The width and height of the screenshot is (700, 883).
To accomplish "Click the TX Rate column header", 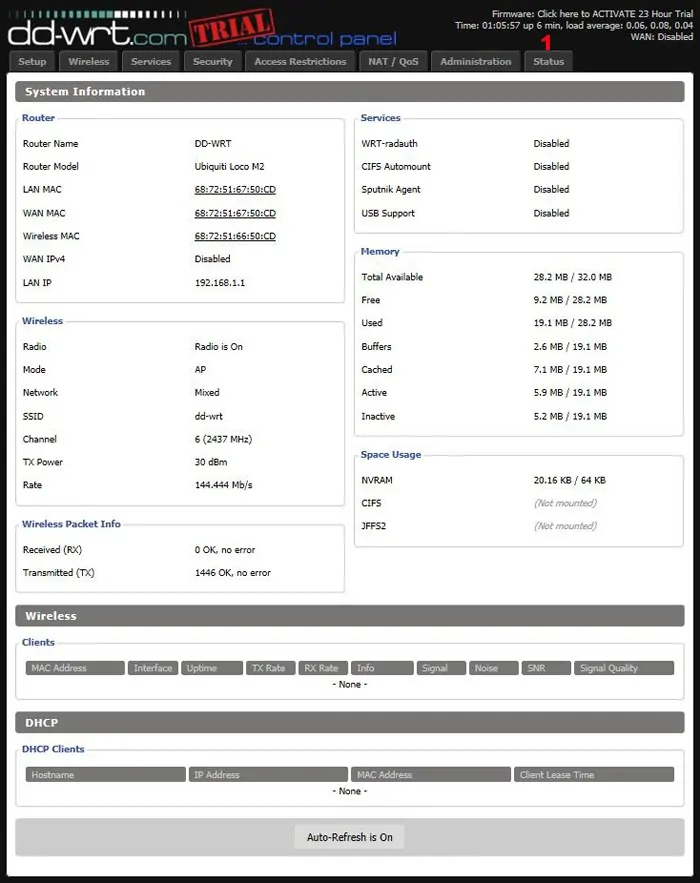I will point(270,668).
